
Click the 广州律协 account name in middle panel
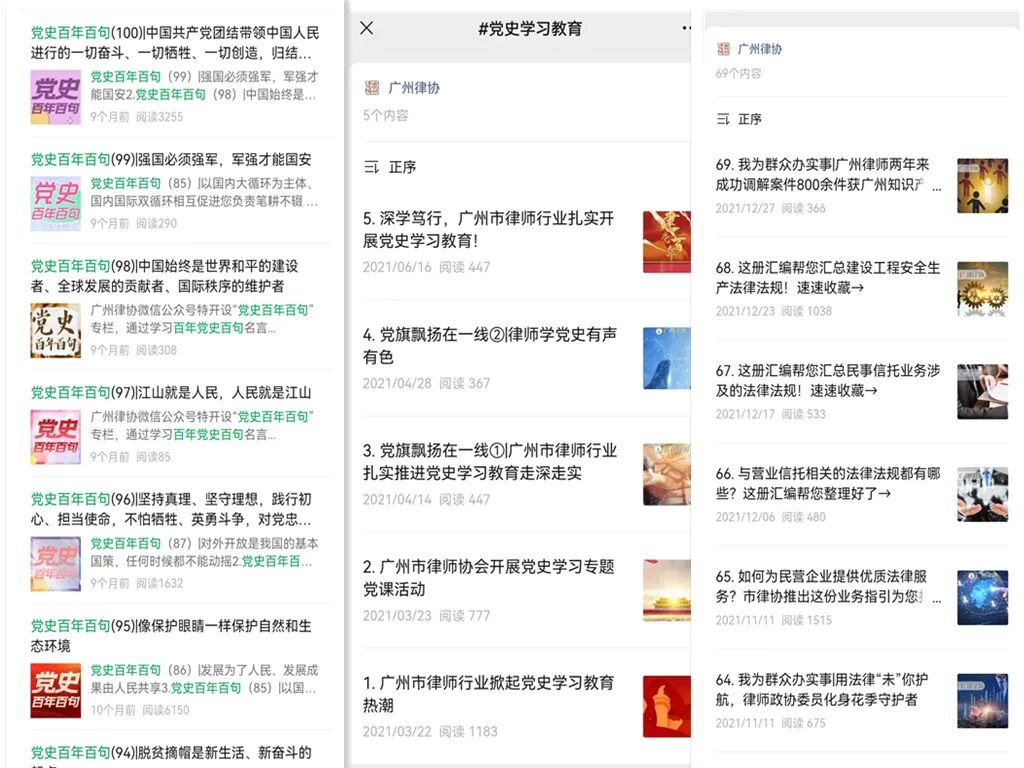click(415, 88)
